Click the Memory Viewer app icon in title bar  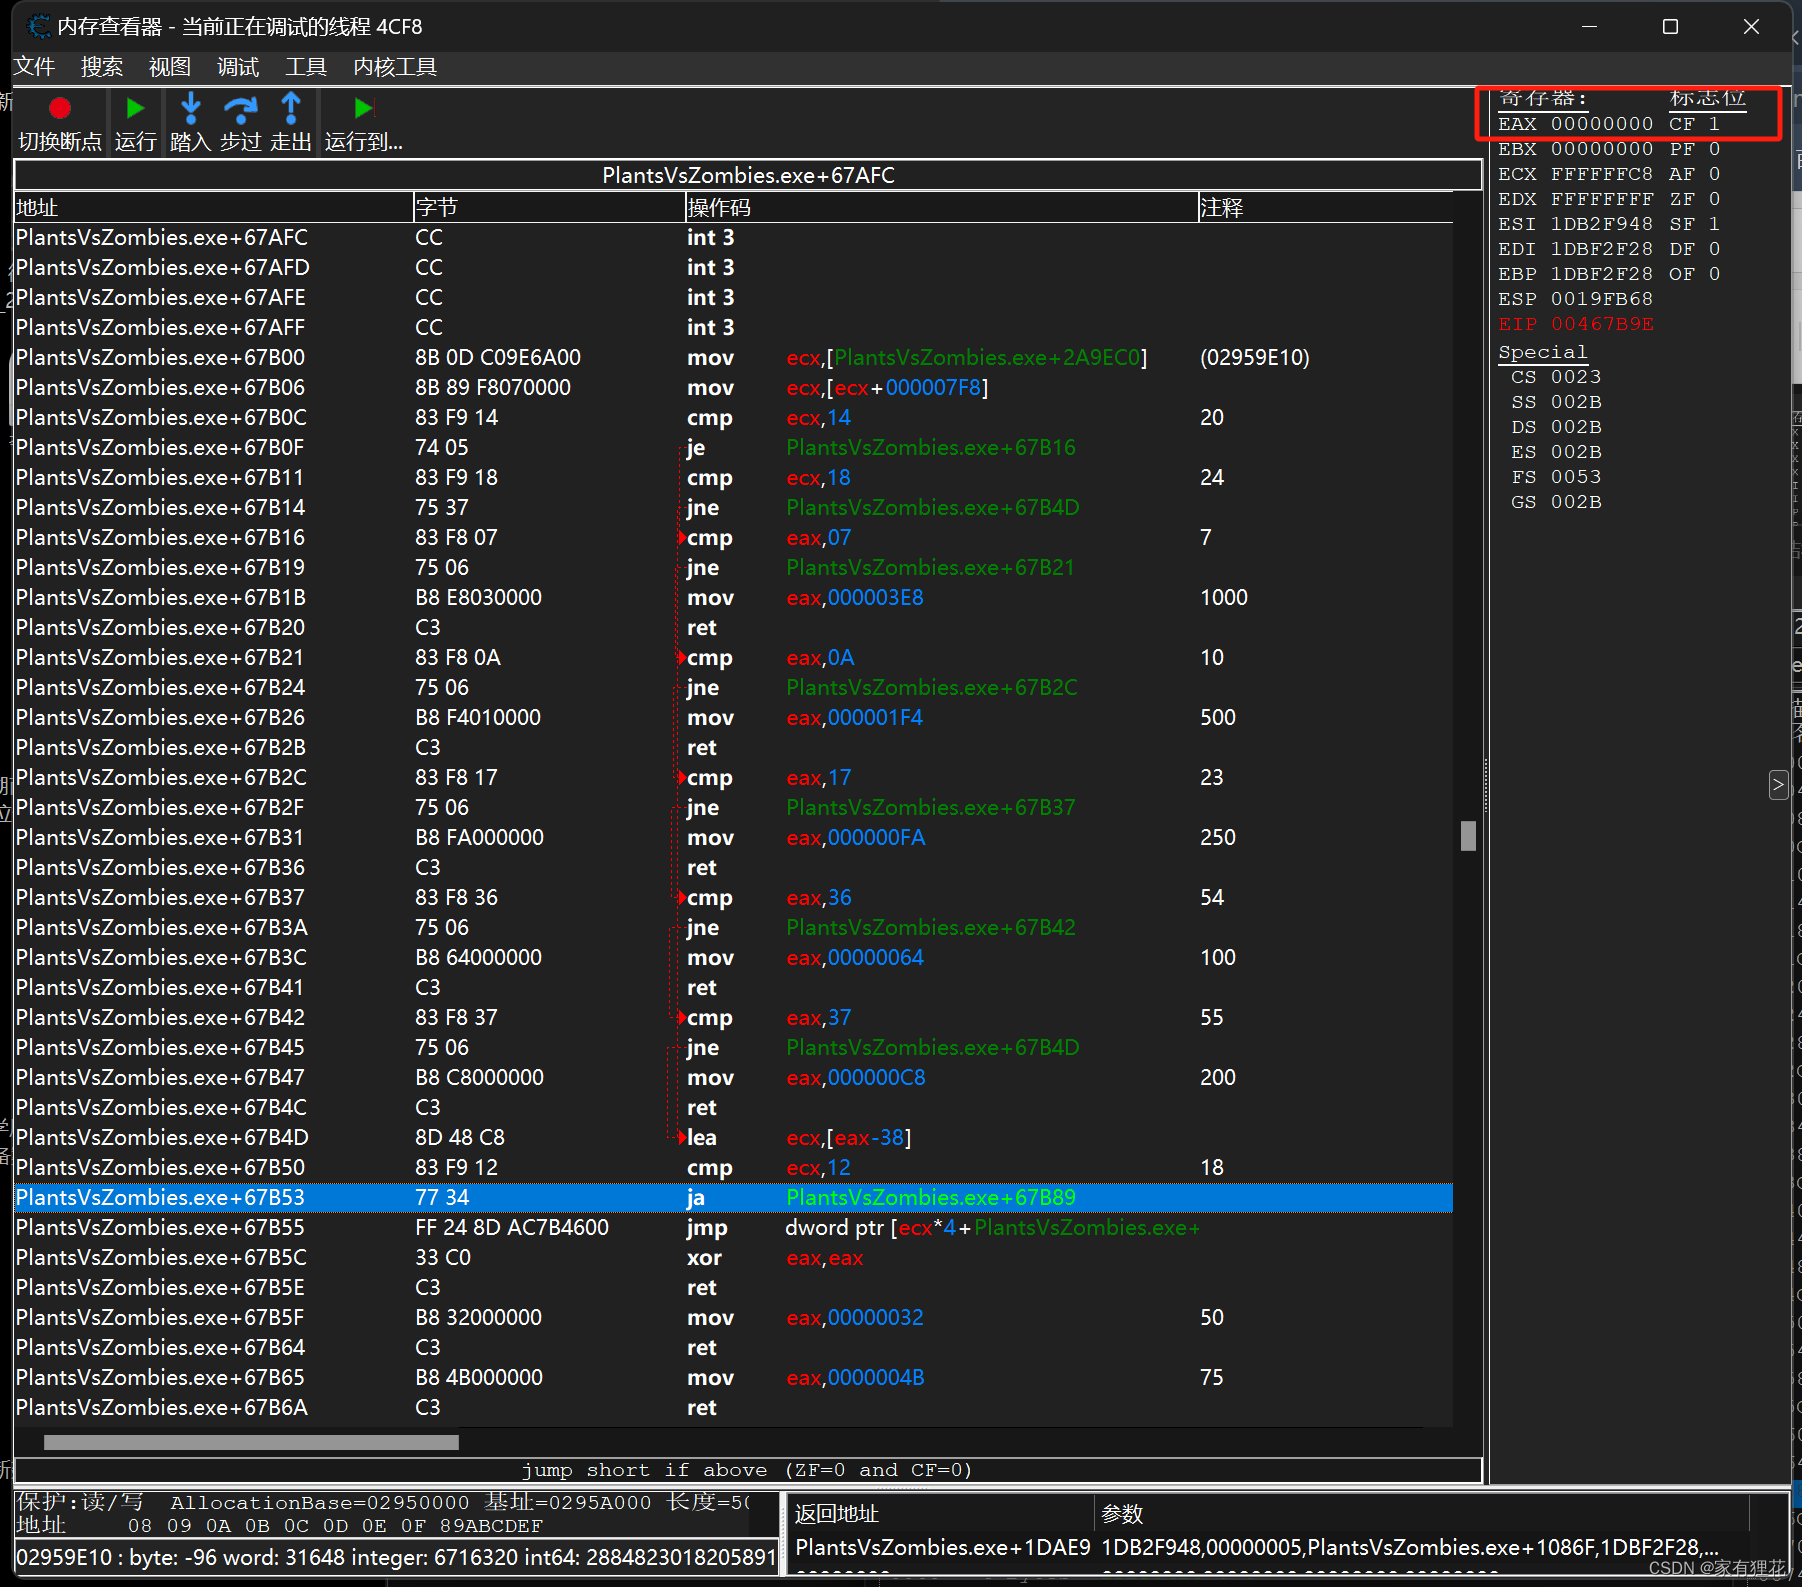38,26
